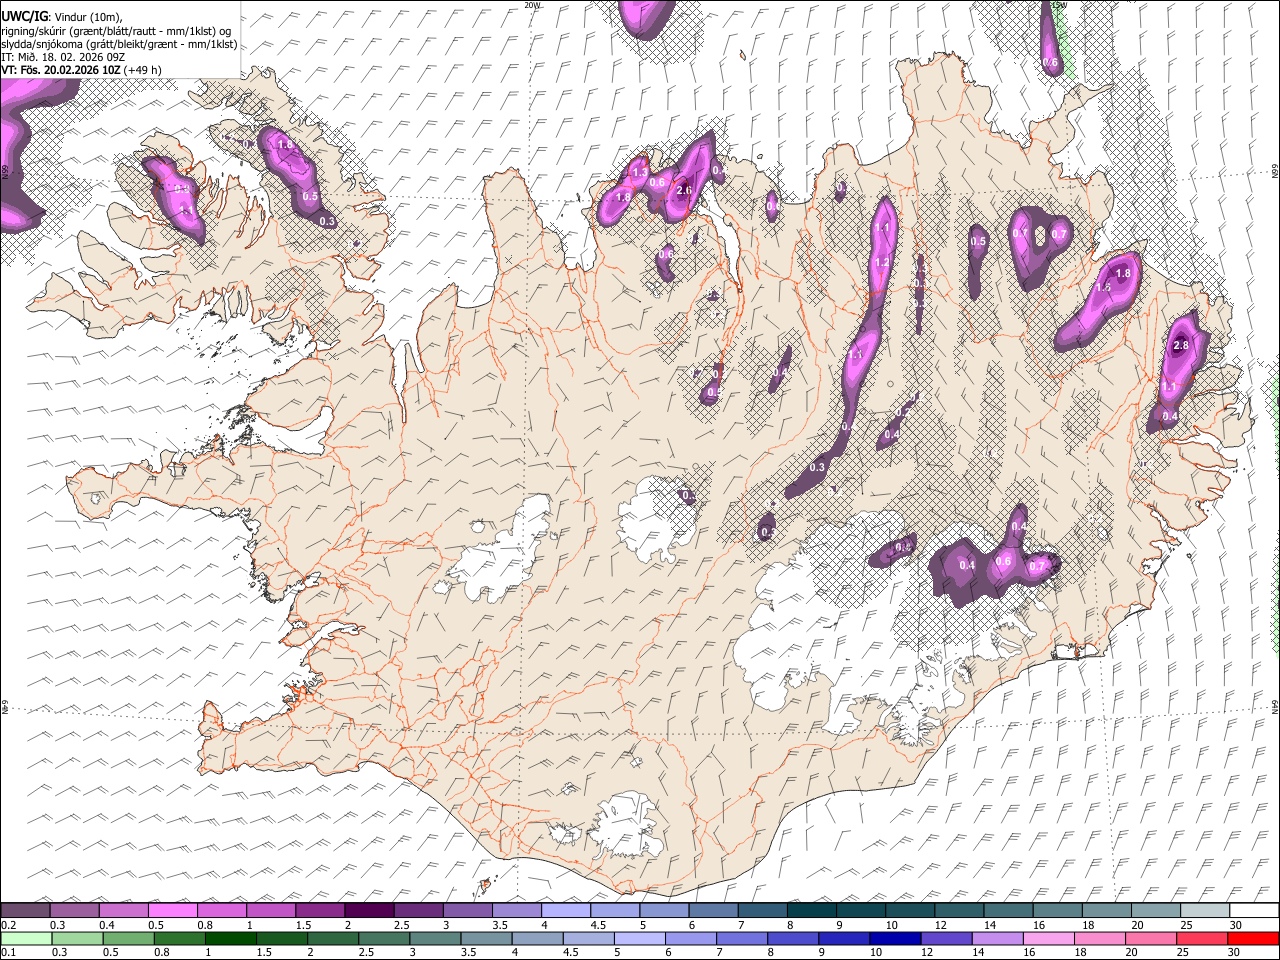This screenshot has width=1280, height=960.
Task: Select the 1.5 precipitation value on the map
Action: click(x=1104, y=287)
